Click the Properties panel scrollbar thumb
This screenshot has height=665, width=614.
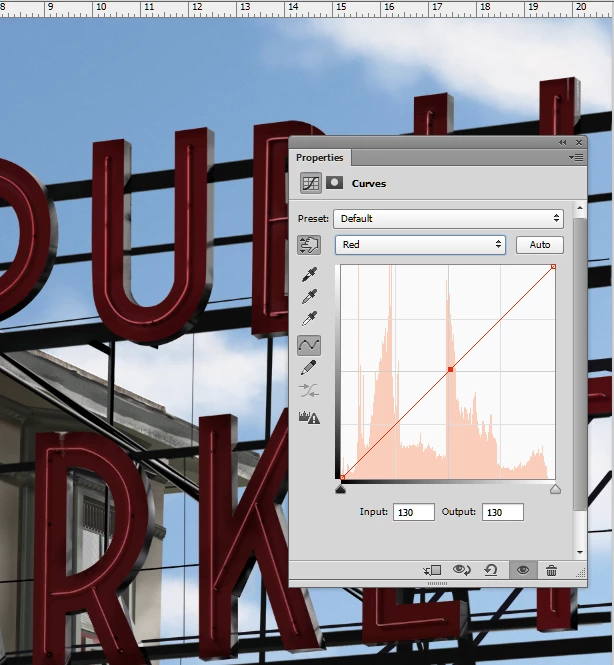(x=580, y=365)
